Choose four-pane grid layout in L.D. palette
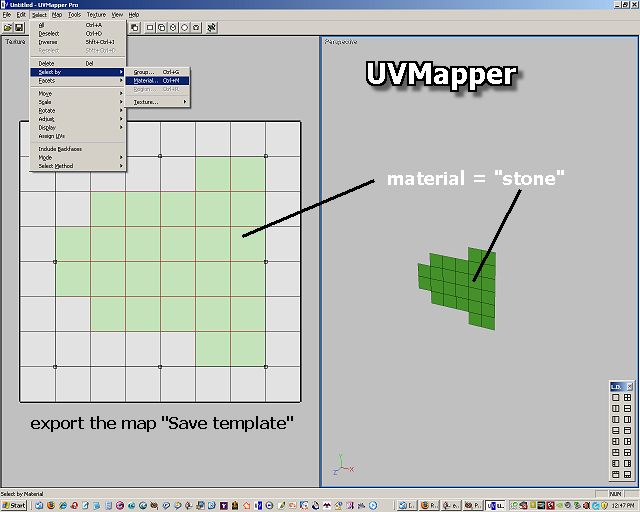Image resolution: width=640 pixels, height=512 pixels. tap(627, 397)
